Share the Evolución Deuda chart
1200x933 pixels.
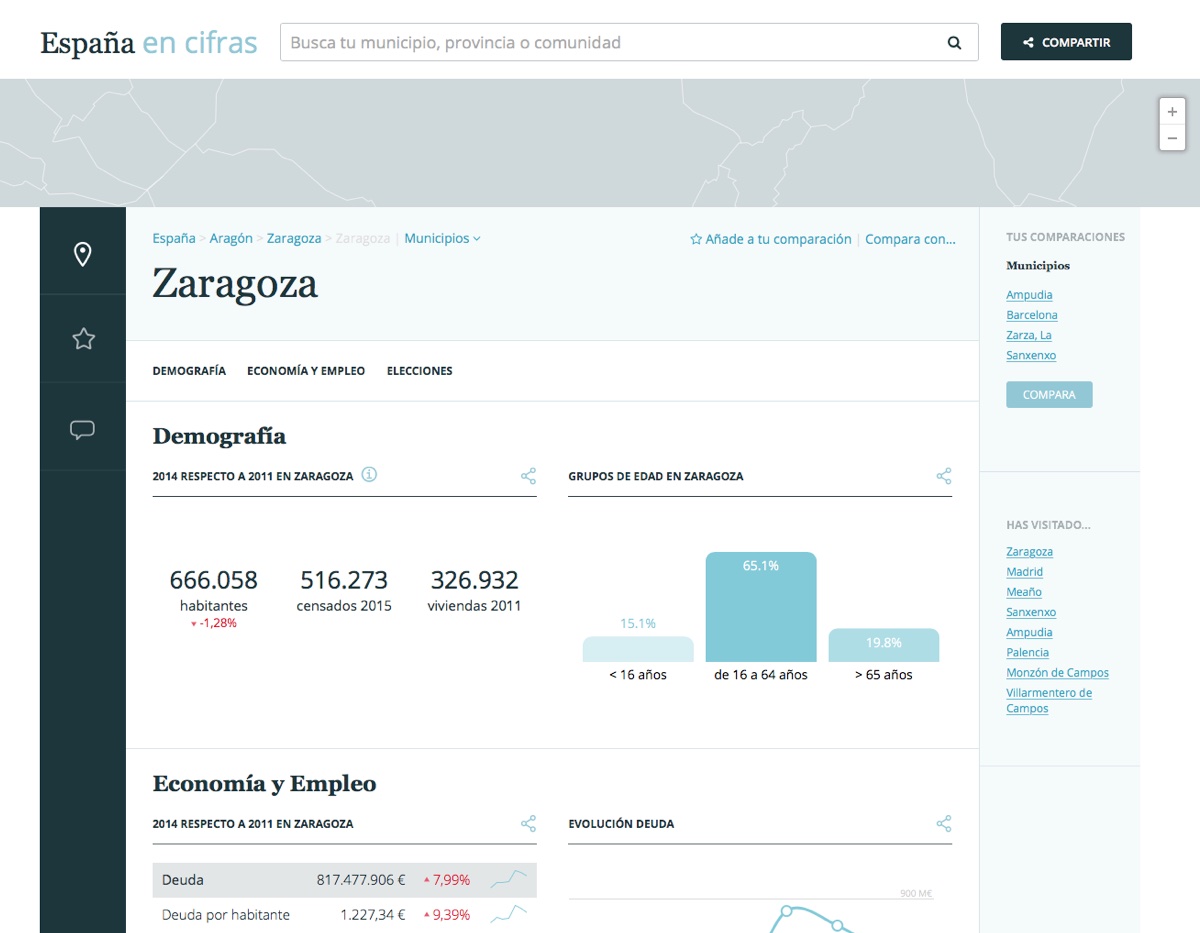click(x=943, y=824)
